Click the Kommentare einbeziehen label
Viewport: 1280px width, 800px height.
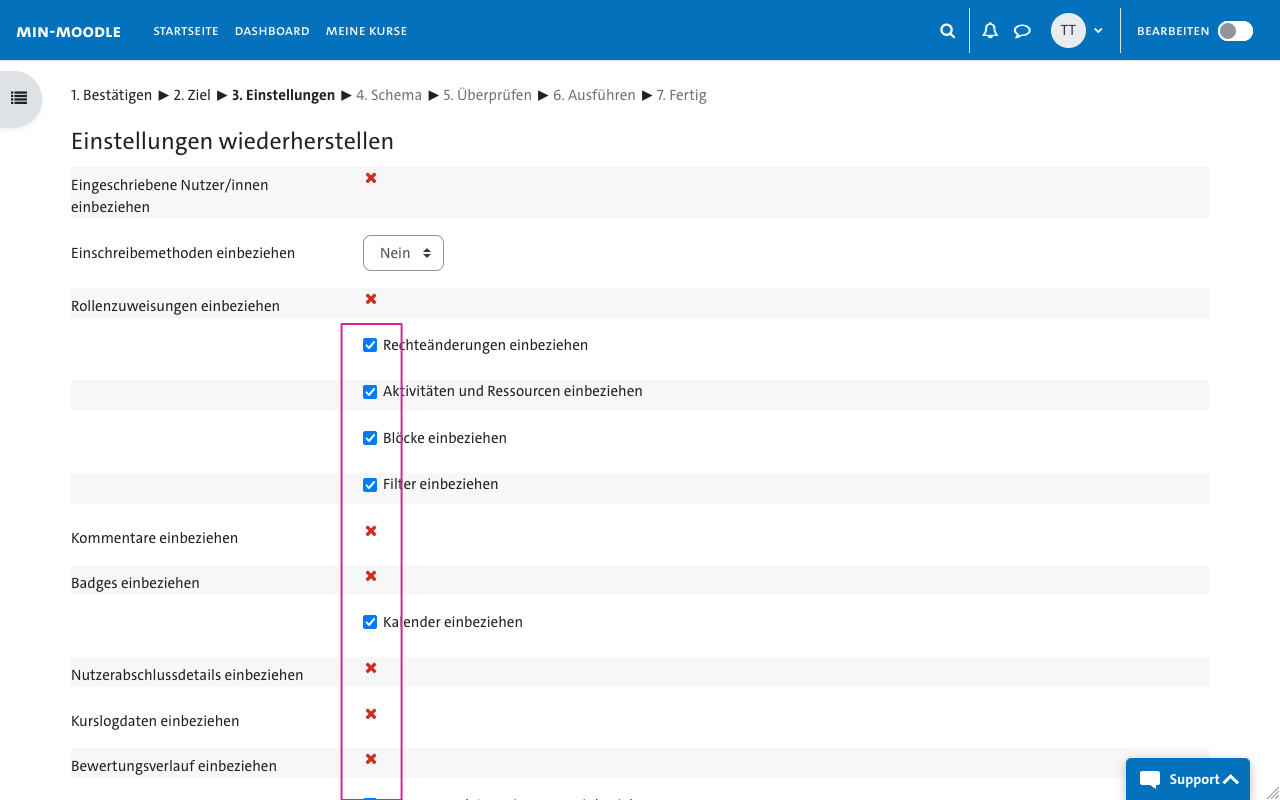[154, 538]
